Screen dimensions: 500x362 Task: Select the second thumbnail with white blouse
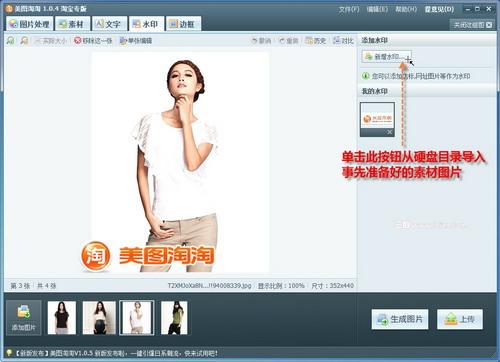99,318
